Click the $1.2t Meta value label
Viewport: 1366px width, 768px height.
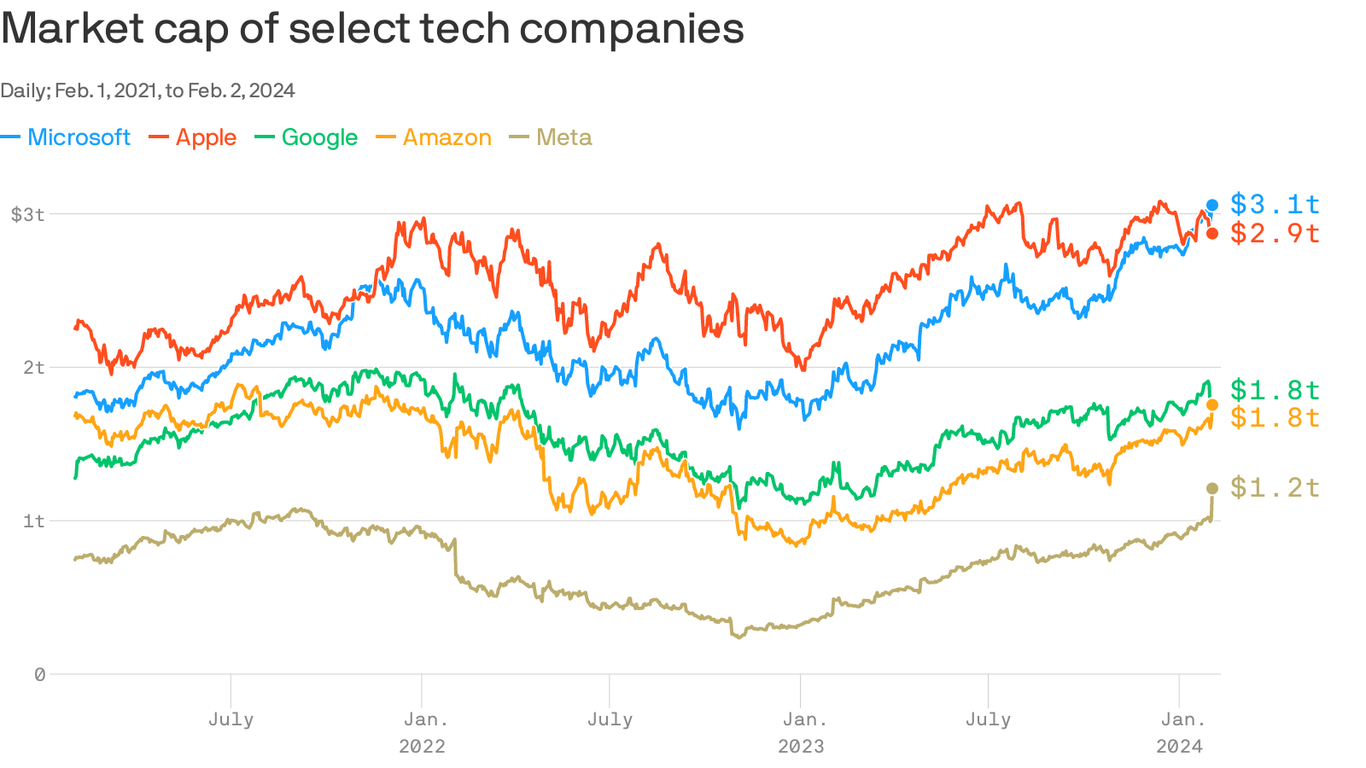(1275, 488)
